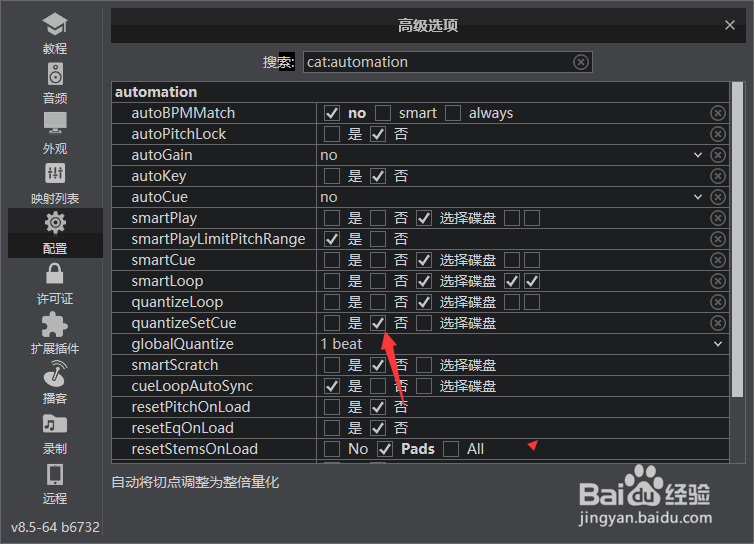Screen dimensions: 754x544
Task: Set smartPlay to 是
Action: [x=332, y=218]
